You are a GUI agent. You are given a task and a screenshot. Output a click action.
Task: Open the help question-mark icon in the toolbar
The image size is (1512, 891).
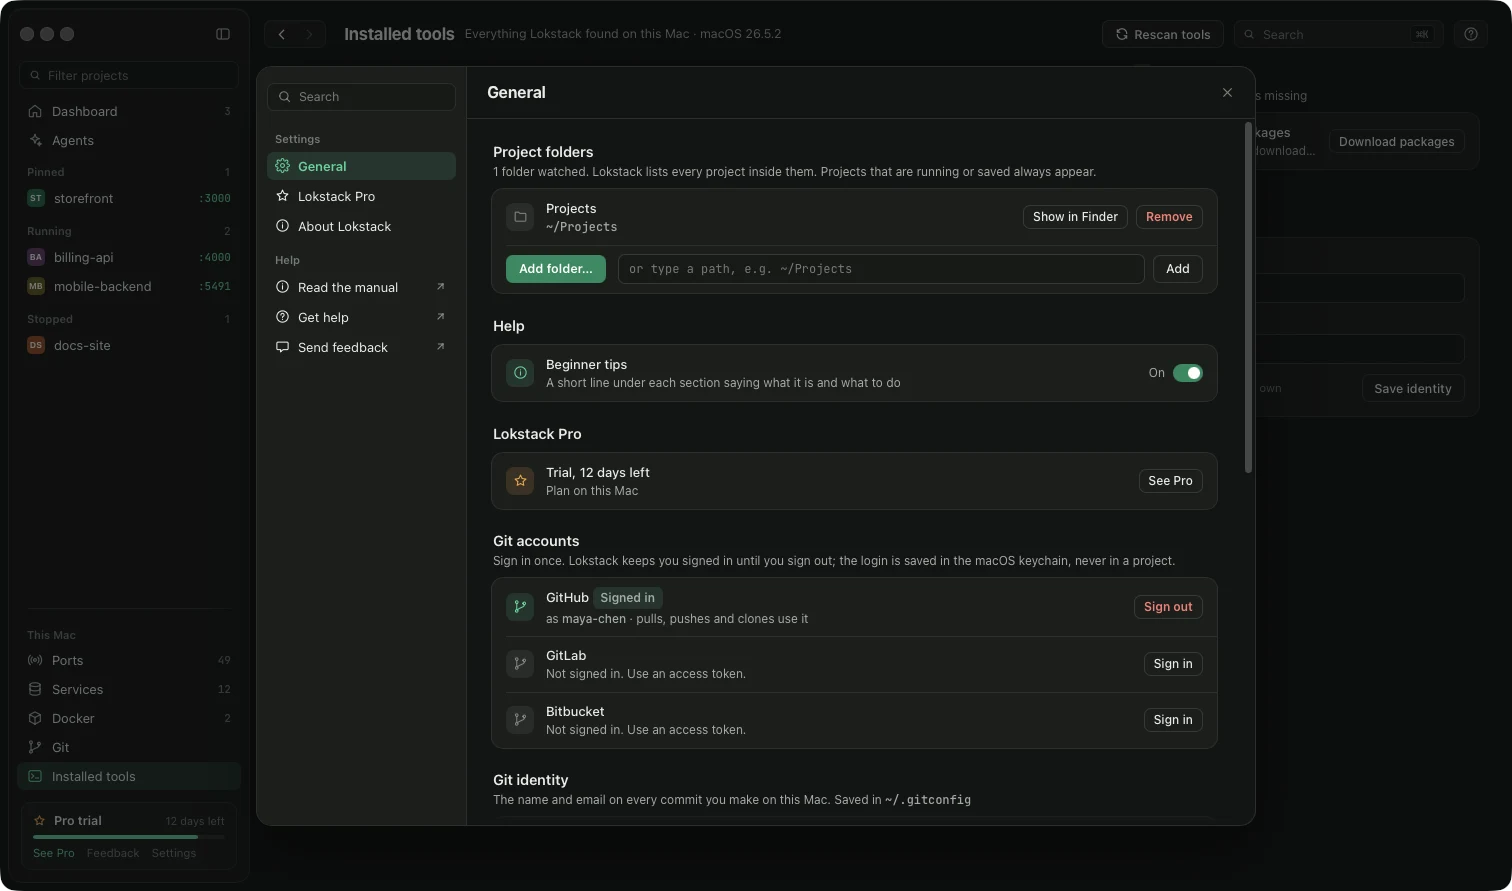pyautogui.click(x=1471, y=34)
